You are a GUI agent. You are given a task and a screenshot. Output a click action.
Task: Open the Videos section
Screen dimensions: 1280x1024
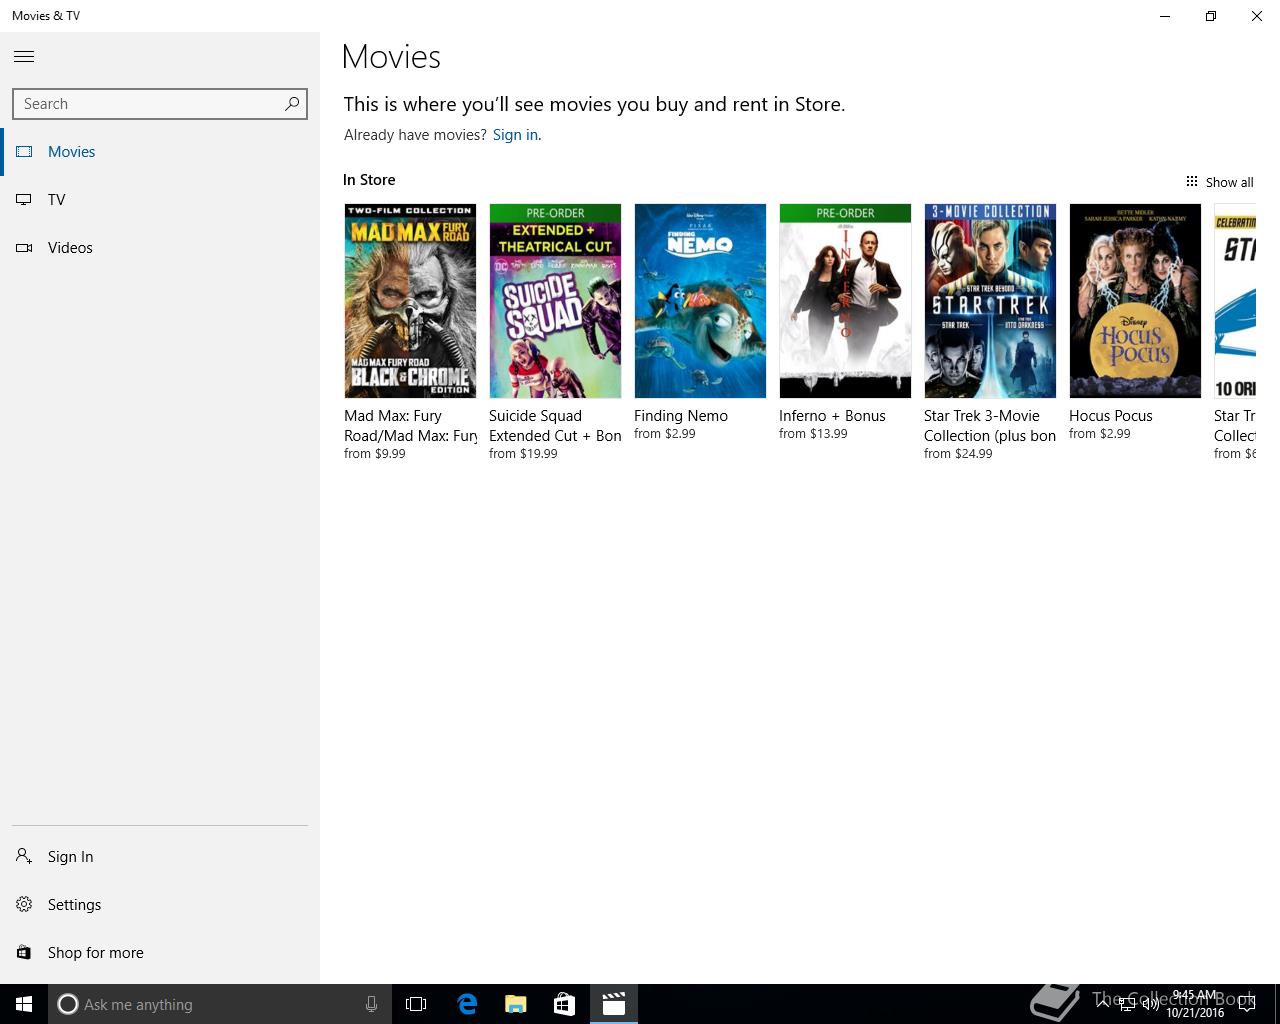tap(160, 248)
